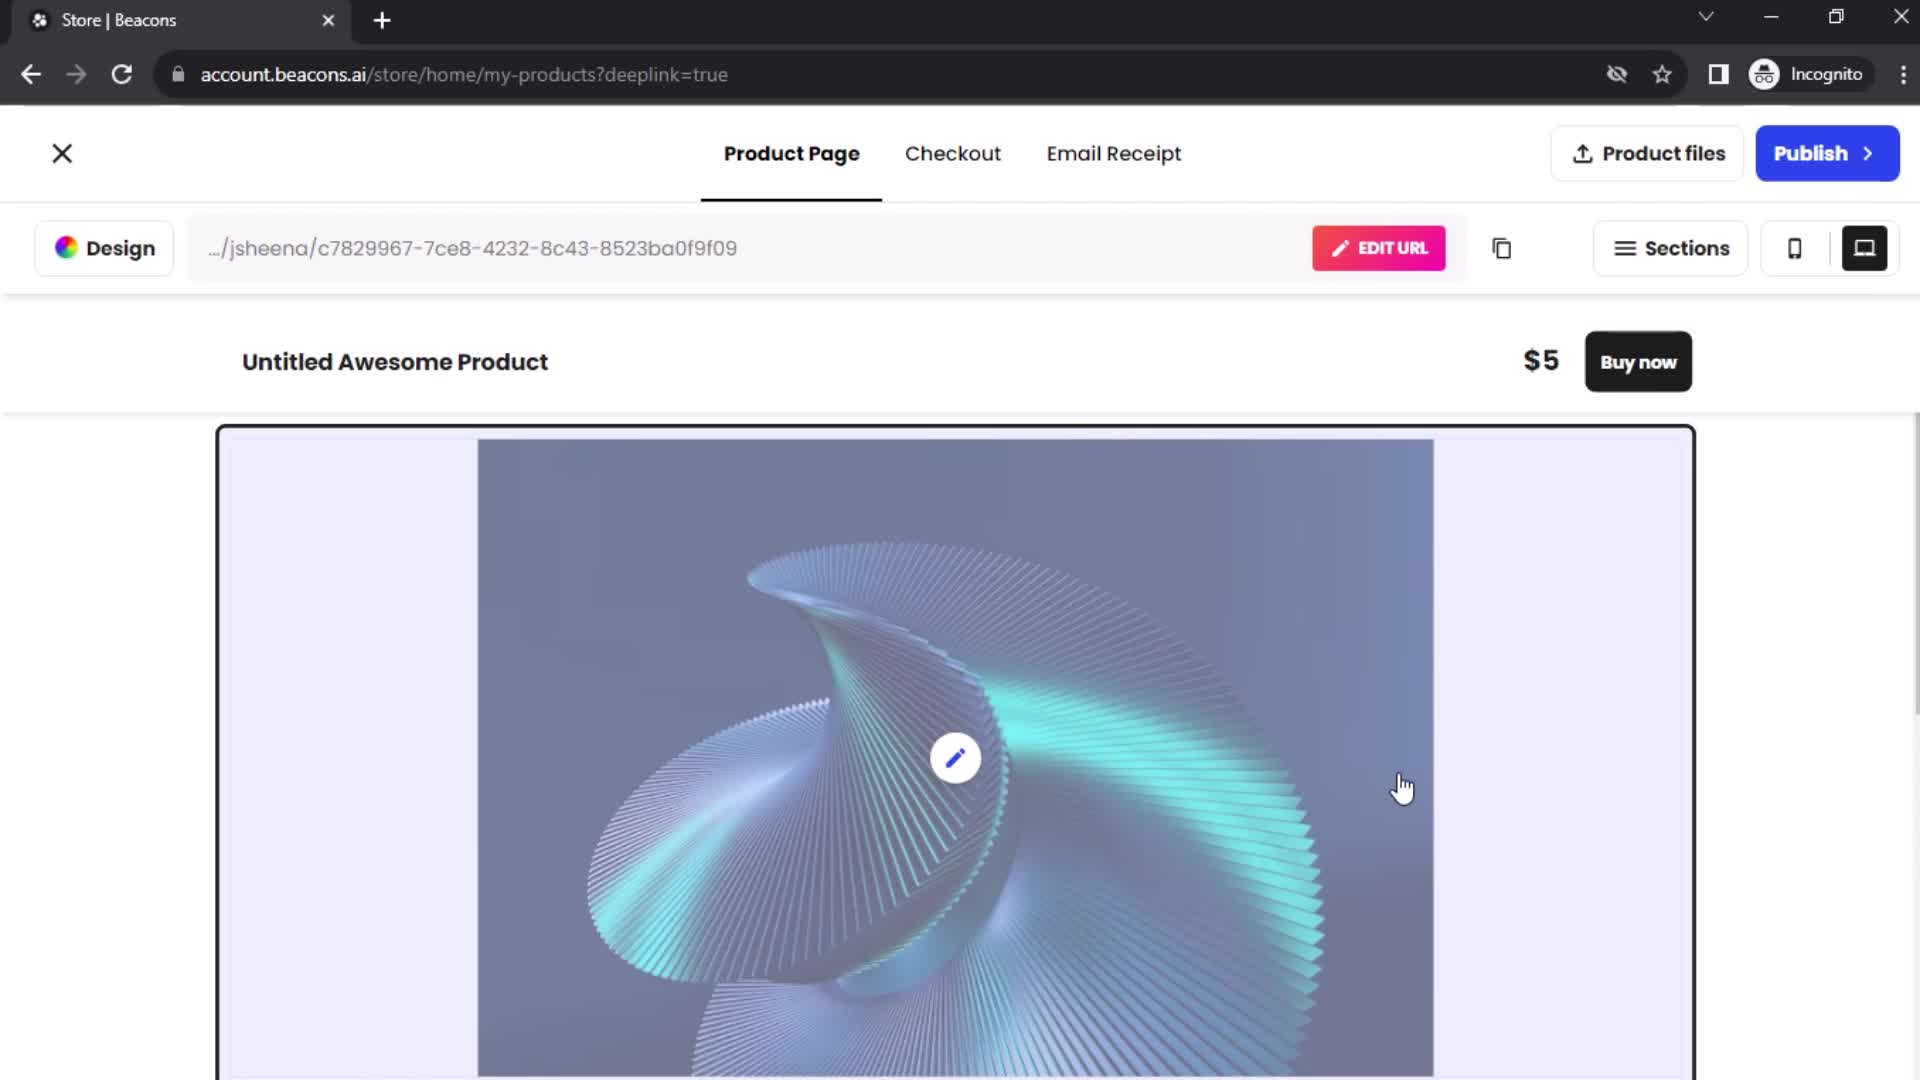Expand the Sections panel menu

click(1671, 248)
